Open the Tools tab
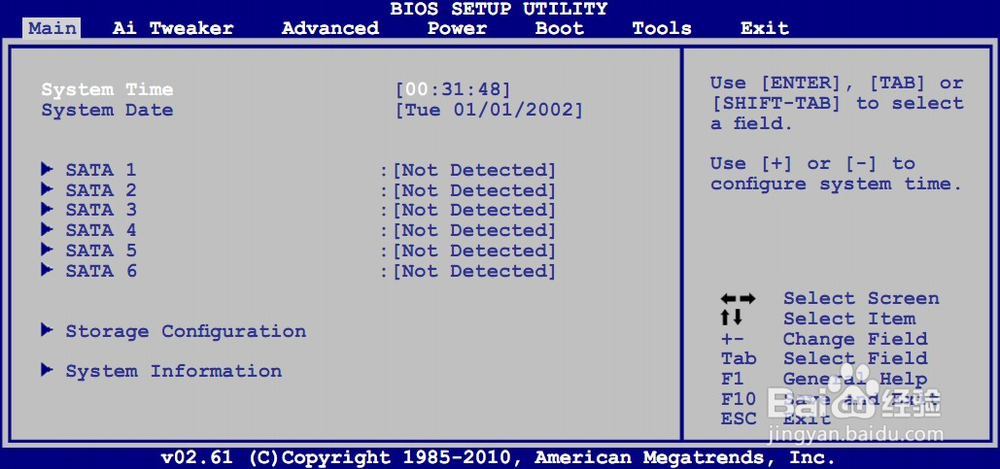Viewport: 1000px width, 469px height. coord(662,29)
